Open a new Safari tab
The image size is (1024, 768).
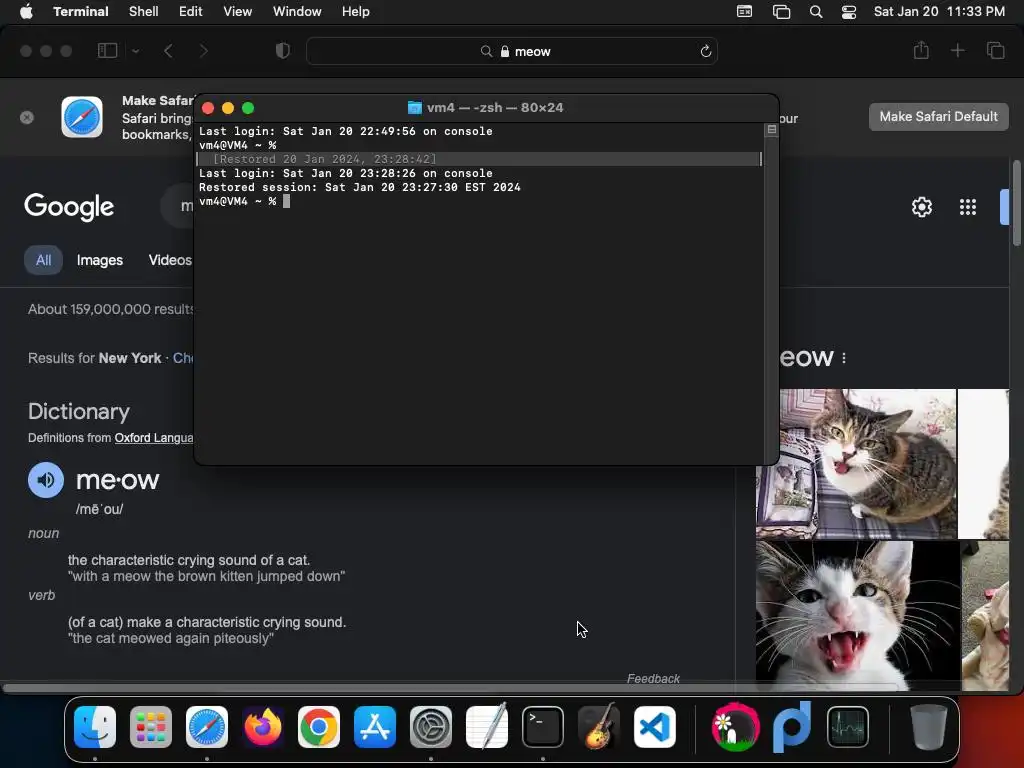(957, 51)
